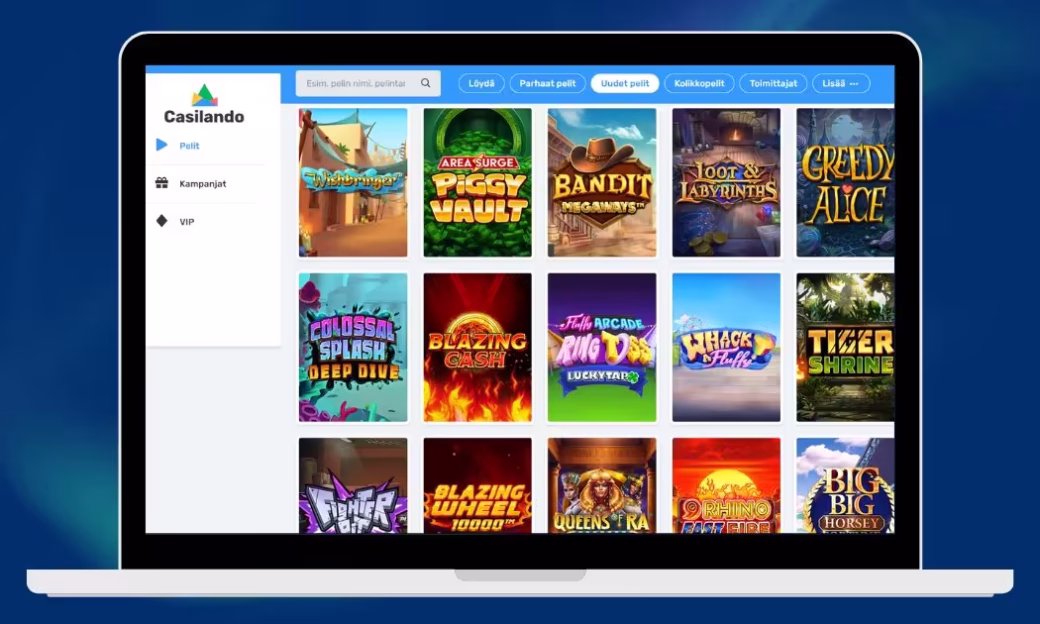
Task: Select the Uudet pelit filter tab
Action: [x=625, y=83]
